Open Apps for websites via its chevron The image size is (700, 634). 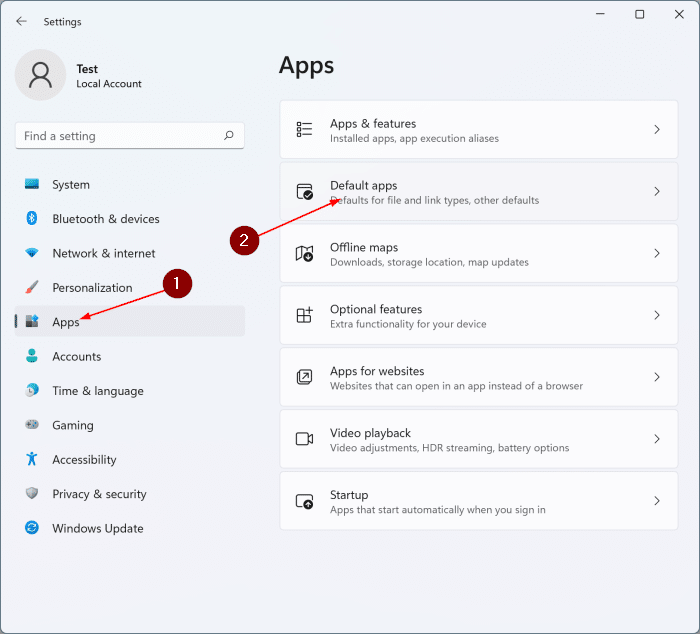(x=657, y=377)
